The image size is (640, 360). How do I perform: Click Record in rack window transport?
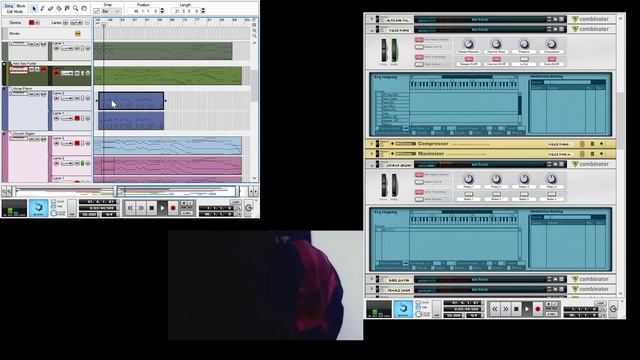pos(538,309)
